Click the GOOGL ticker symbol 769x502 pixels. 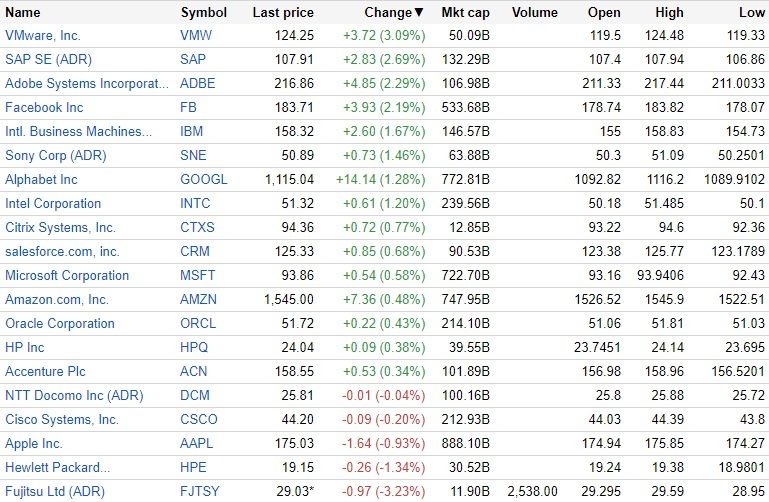[204, 180]
